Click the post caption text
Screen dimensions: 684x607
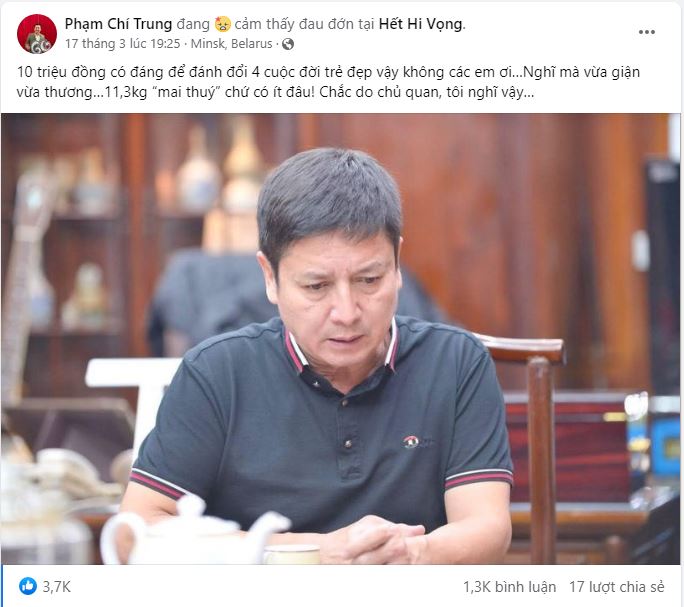pyautogui.click(x=328, y=82)
